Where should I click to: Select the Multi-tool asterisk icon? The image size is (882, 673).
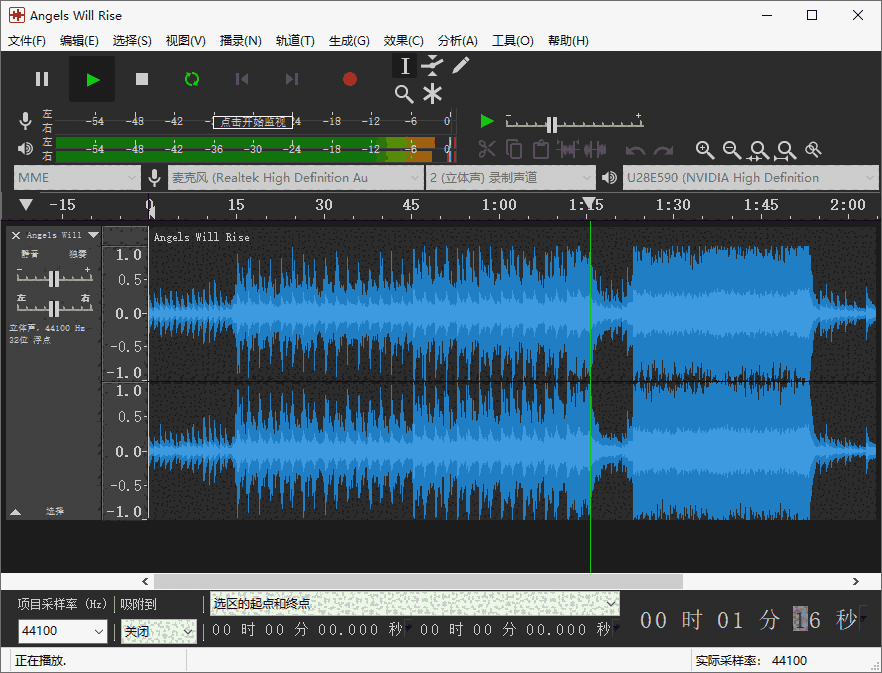point(432,94)
